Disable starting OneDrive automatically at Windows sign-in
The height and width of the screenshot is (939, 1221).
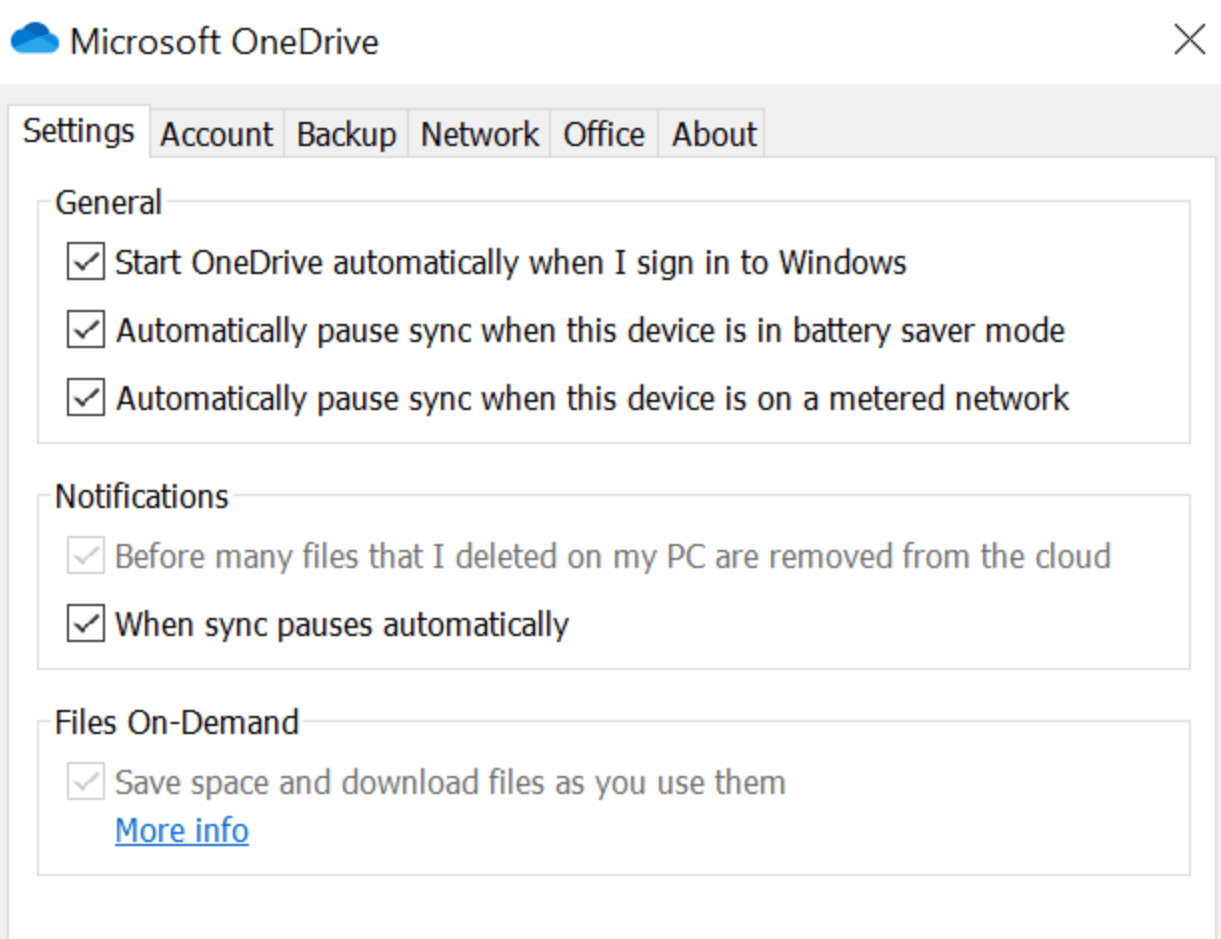[86, 263]
